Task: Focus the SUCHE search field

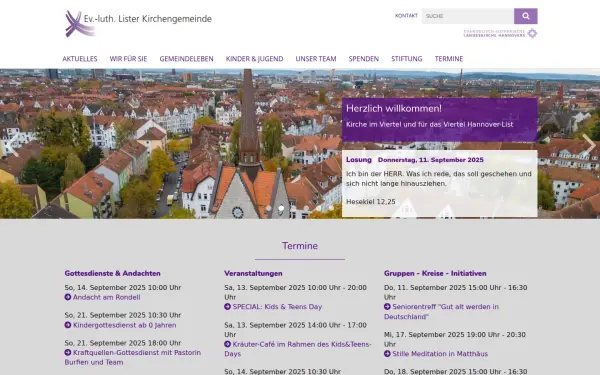Action: [x=468, y=16]
